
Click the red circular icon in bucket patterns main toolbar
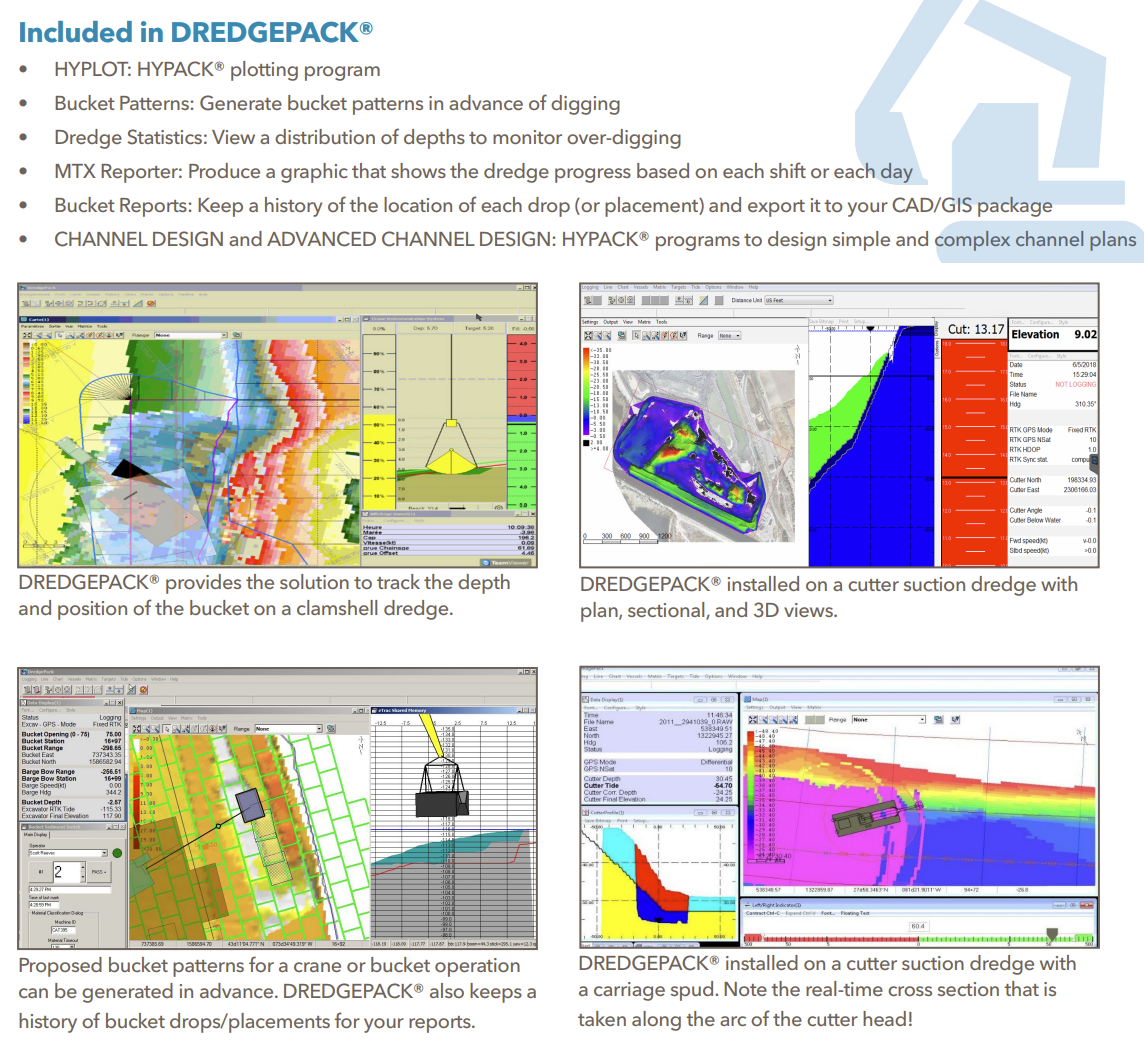(x=144, y=690)
